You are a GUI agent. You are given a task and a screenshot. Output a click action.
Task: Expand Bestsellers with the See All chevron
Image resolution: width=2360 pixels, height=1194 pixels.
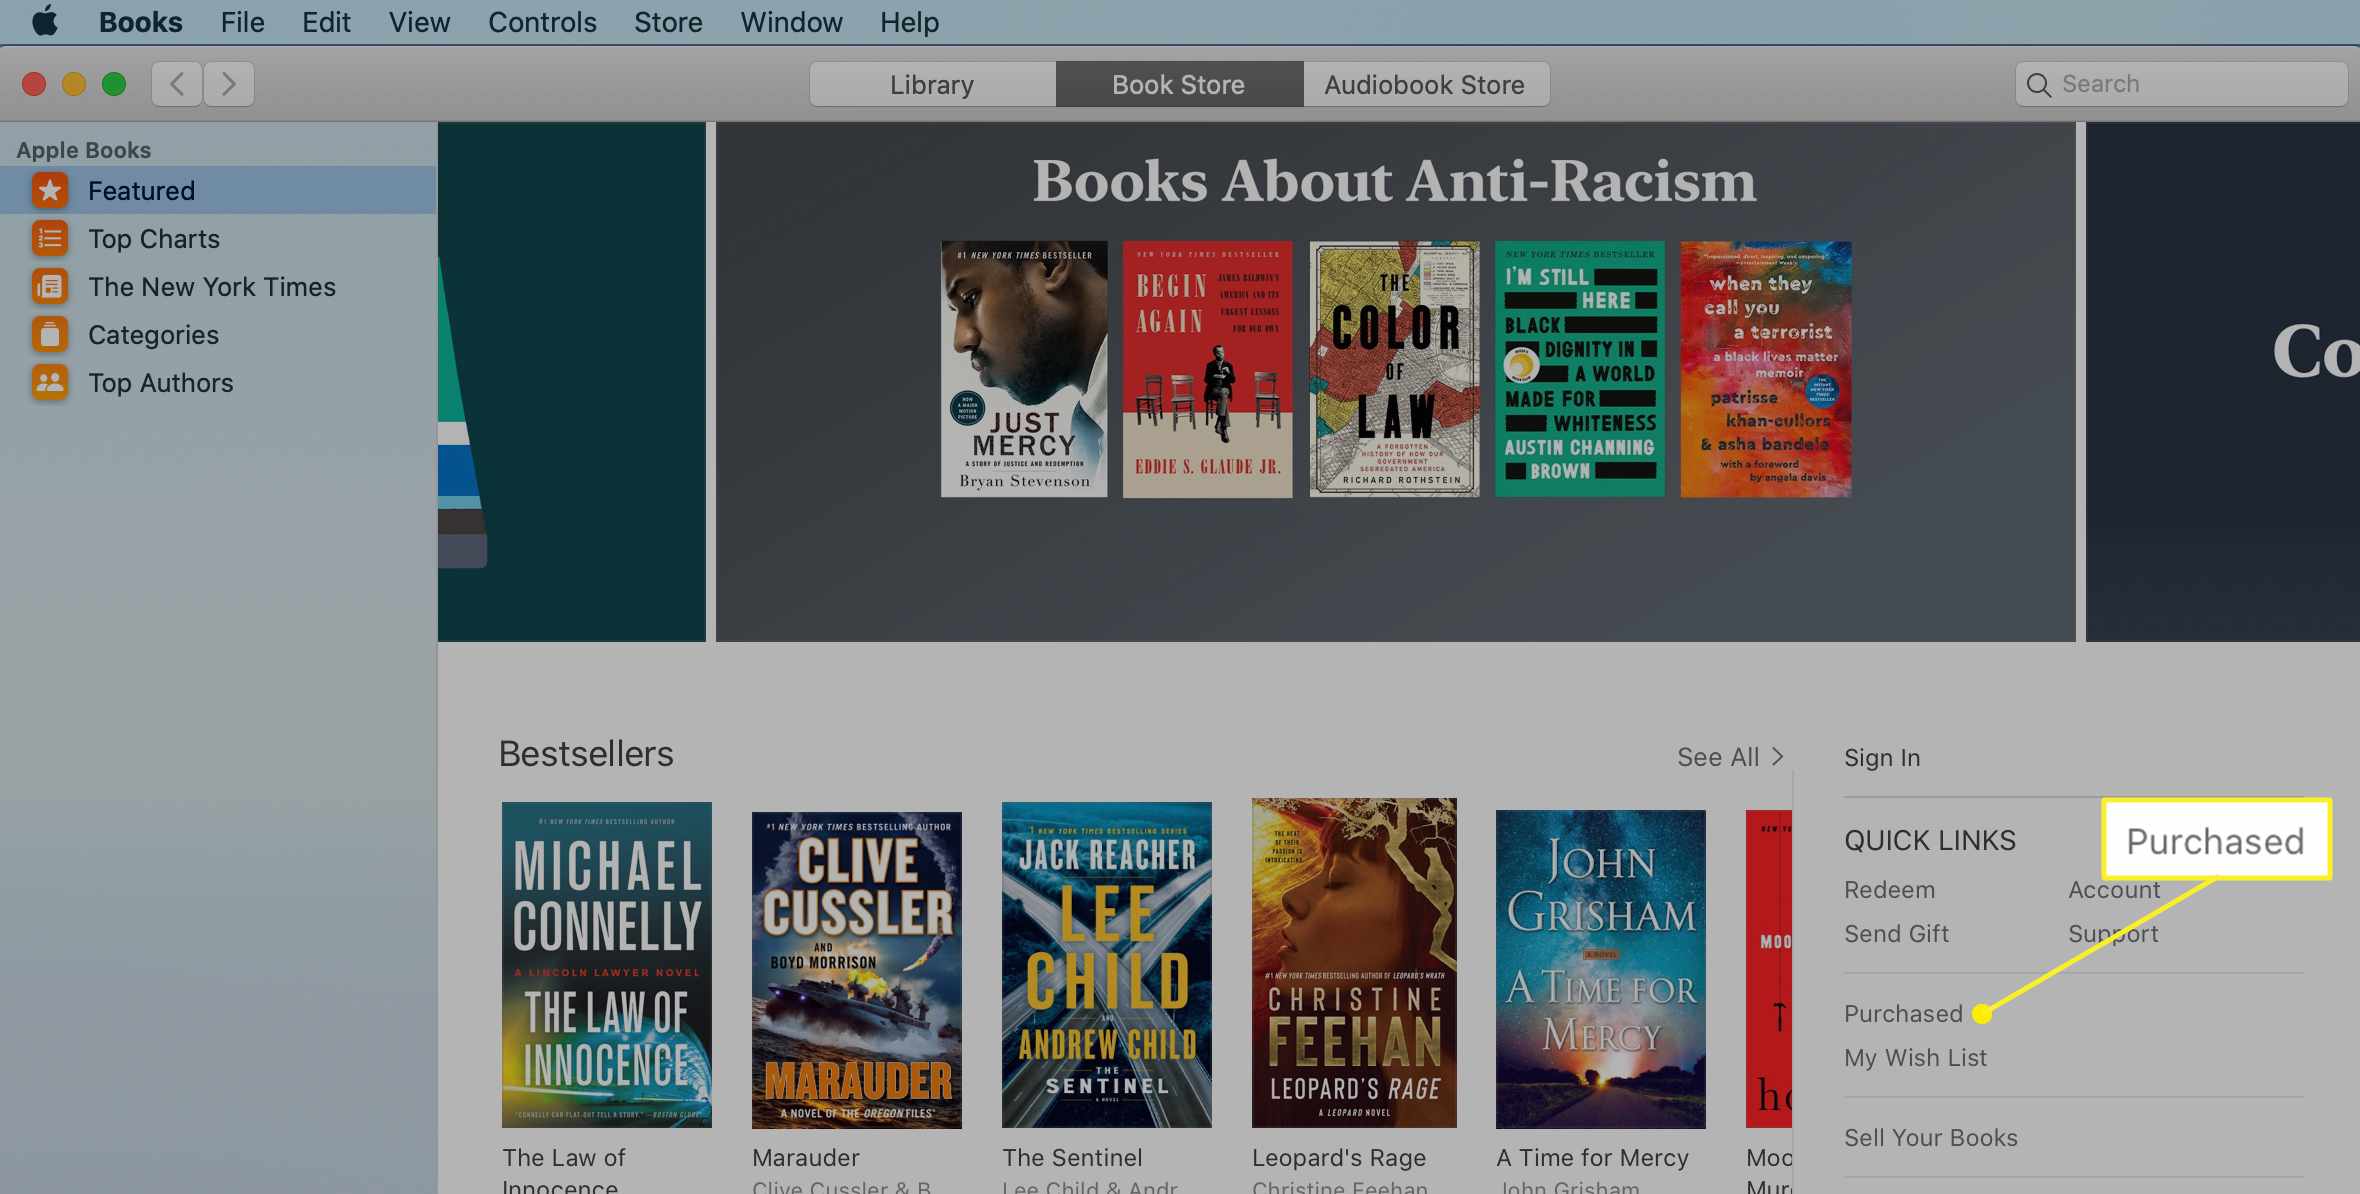pyautogui.click(x=1777, y=757)
